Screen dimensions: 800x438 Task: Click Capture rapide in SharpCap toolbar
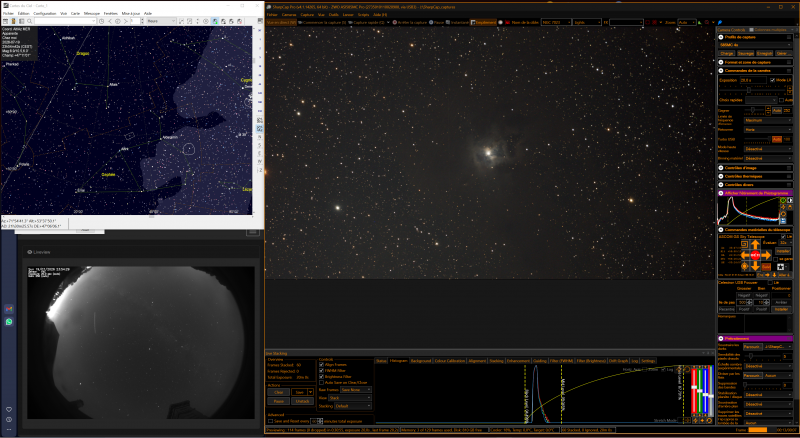pyautogui.click(x=366, y=22)
